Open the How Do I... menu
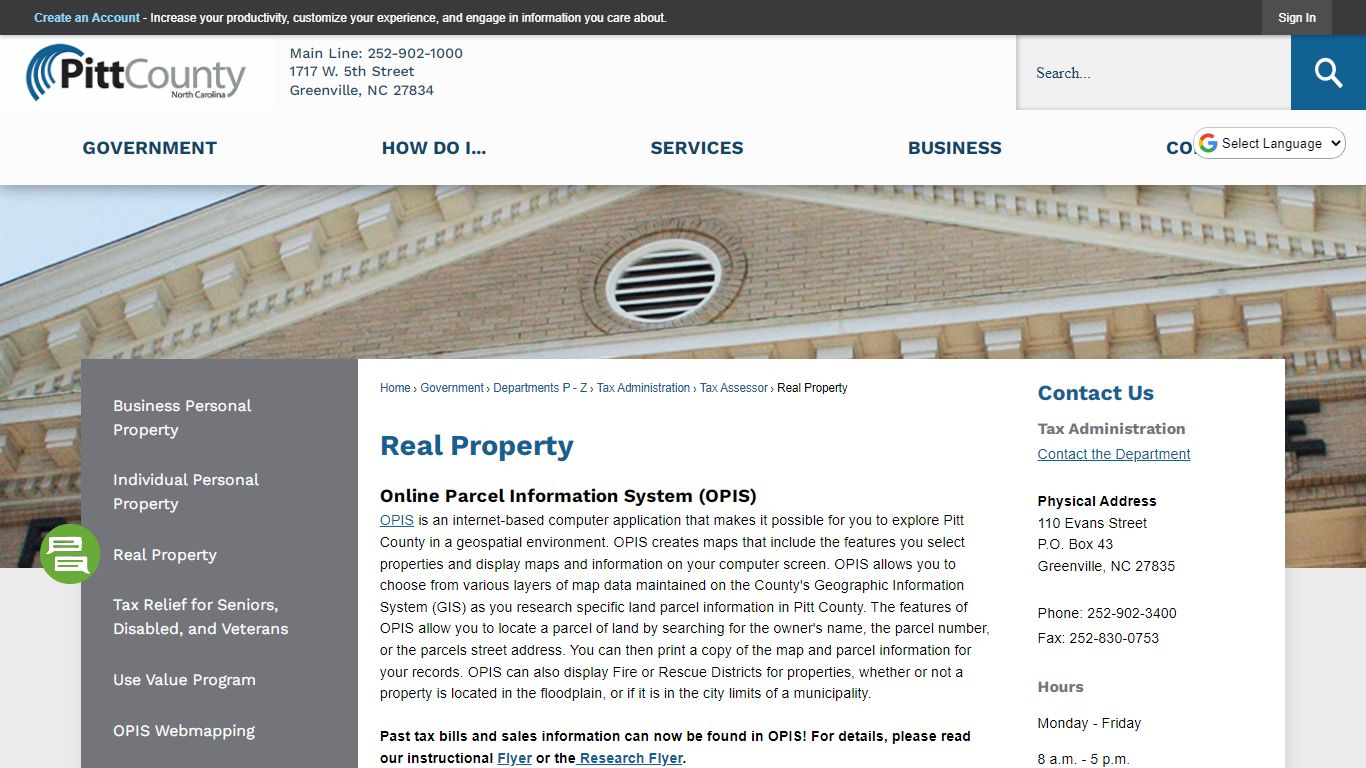Image resolution: width=1366 pixels, height=768 pixels. pyautogui.click(x=434, y=148)
